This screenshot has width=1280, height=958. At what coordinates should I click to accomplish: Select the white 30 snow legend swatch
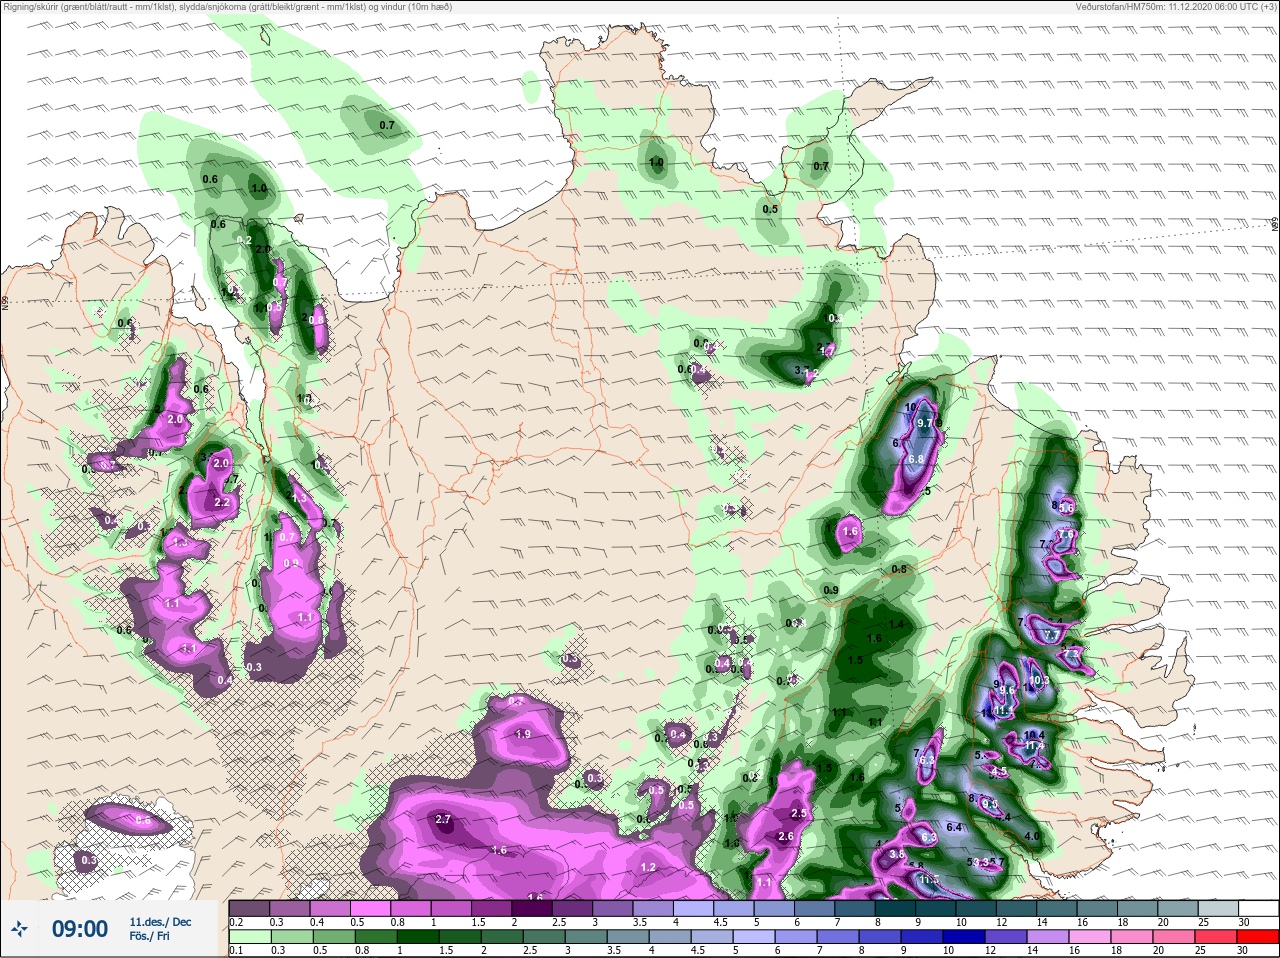coord(1259,909)
